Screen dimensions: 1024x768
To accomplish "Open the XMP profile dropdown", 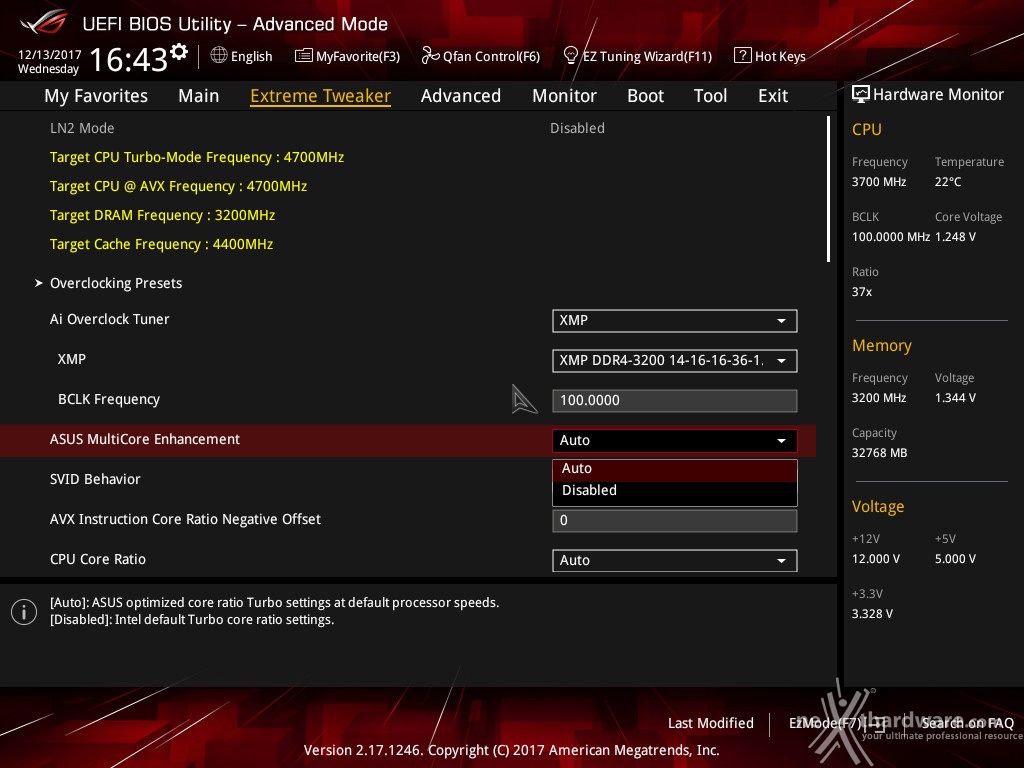I will pyautogui.click(x=675, y=360).
